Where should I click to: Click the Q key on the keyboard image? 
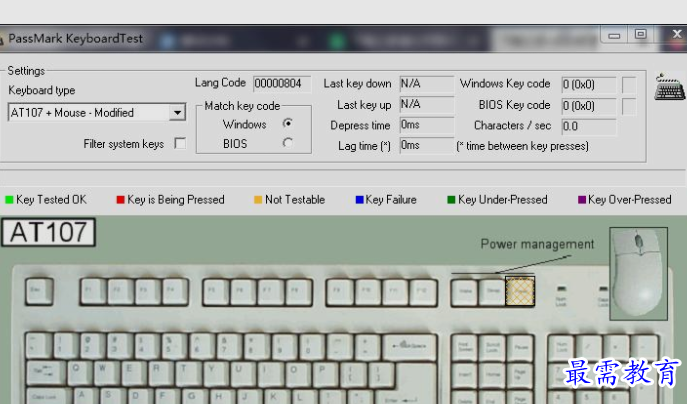tap(79, 372)
